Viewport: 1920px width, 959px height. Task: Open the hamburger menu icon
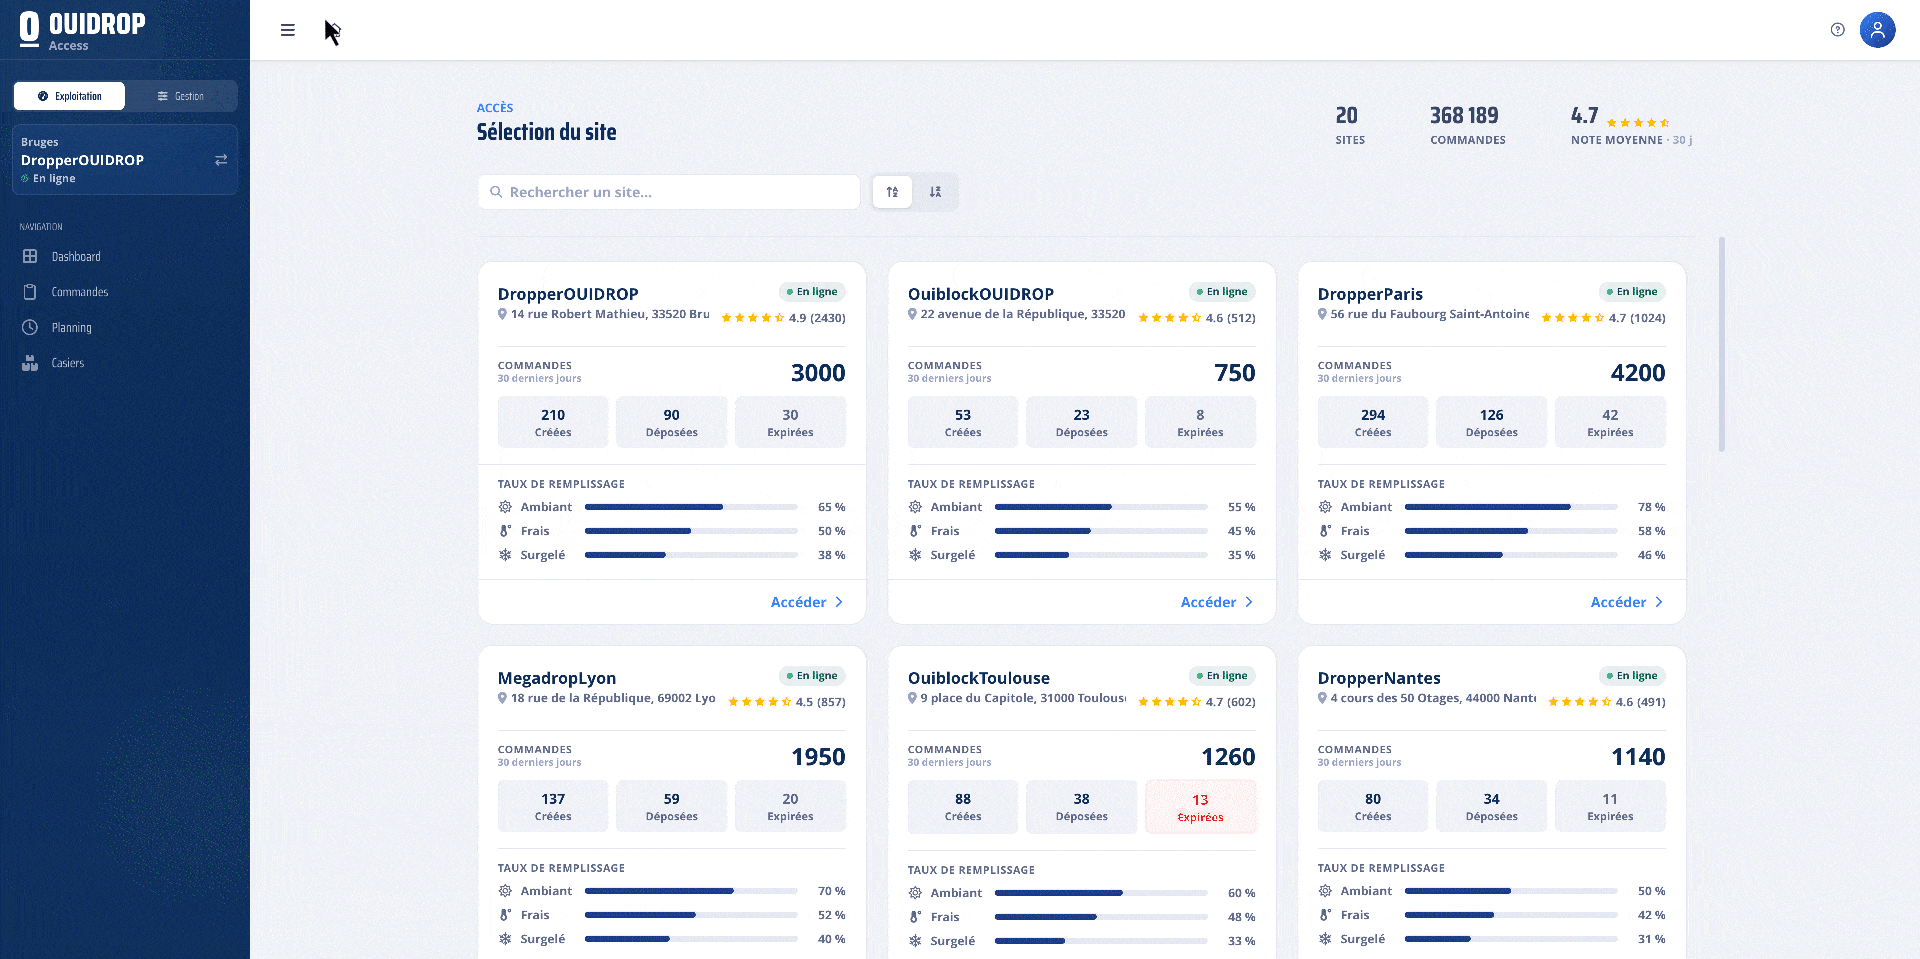(x=288, y=30)
